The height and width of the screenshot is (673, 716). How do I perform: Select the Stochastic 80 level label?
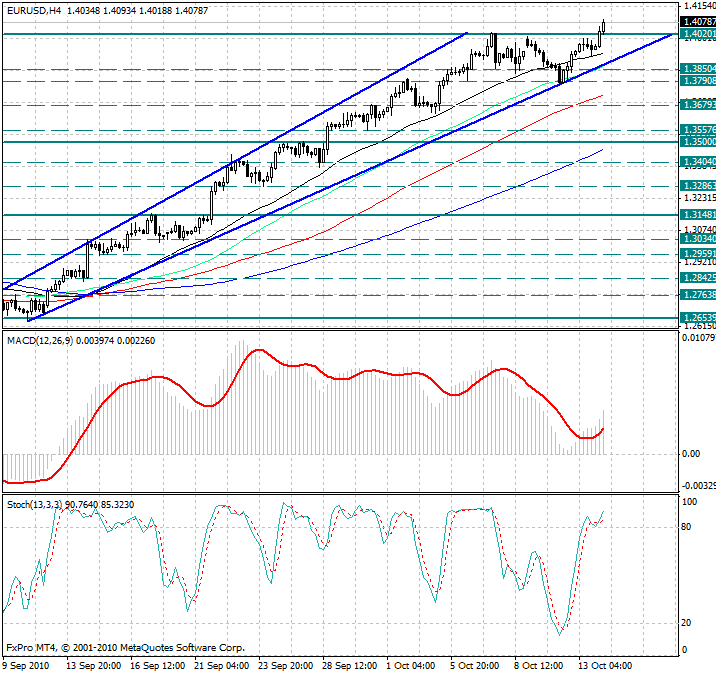click(686, 527)
